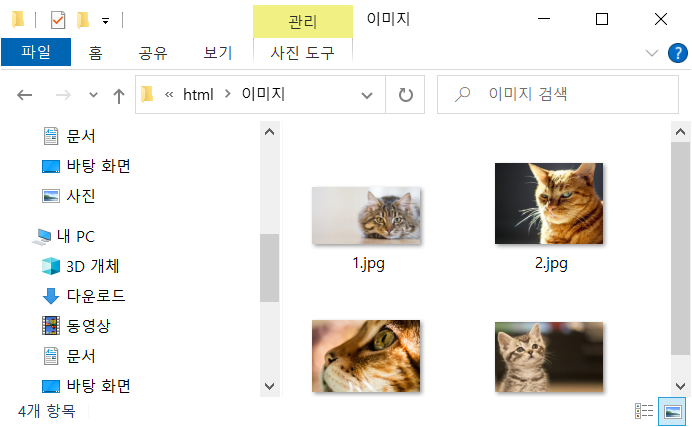Select the cat eye close-up thumbnail
Image resolution: width=692 pixels, height=427 pixels.
[366, 356]
